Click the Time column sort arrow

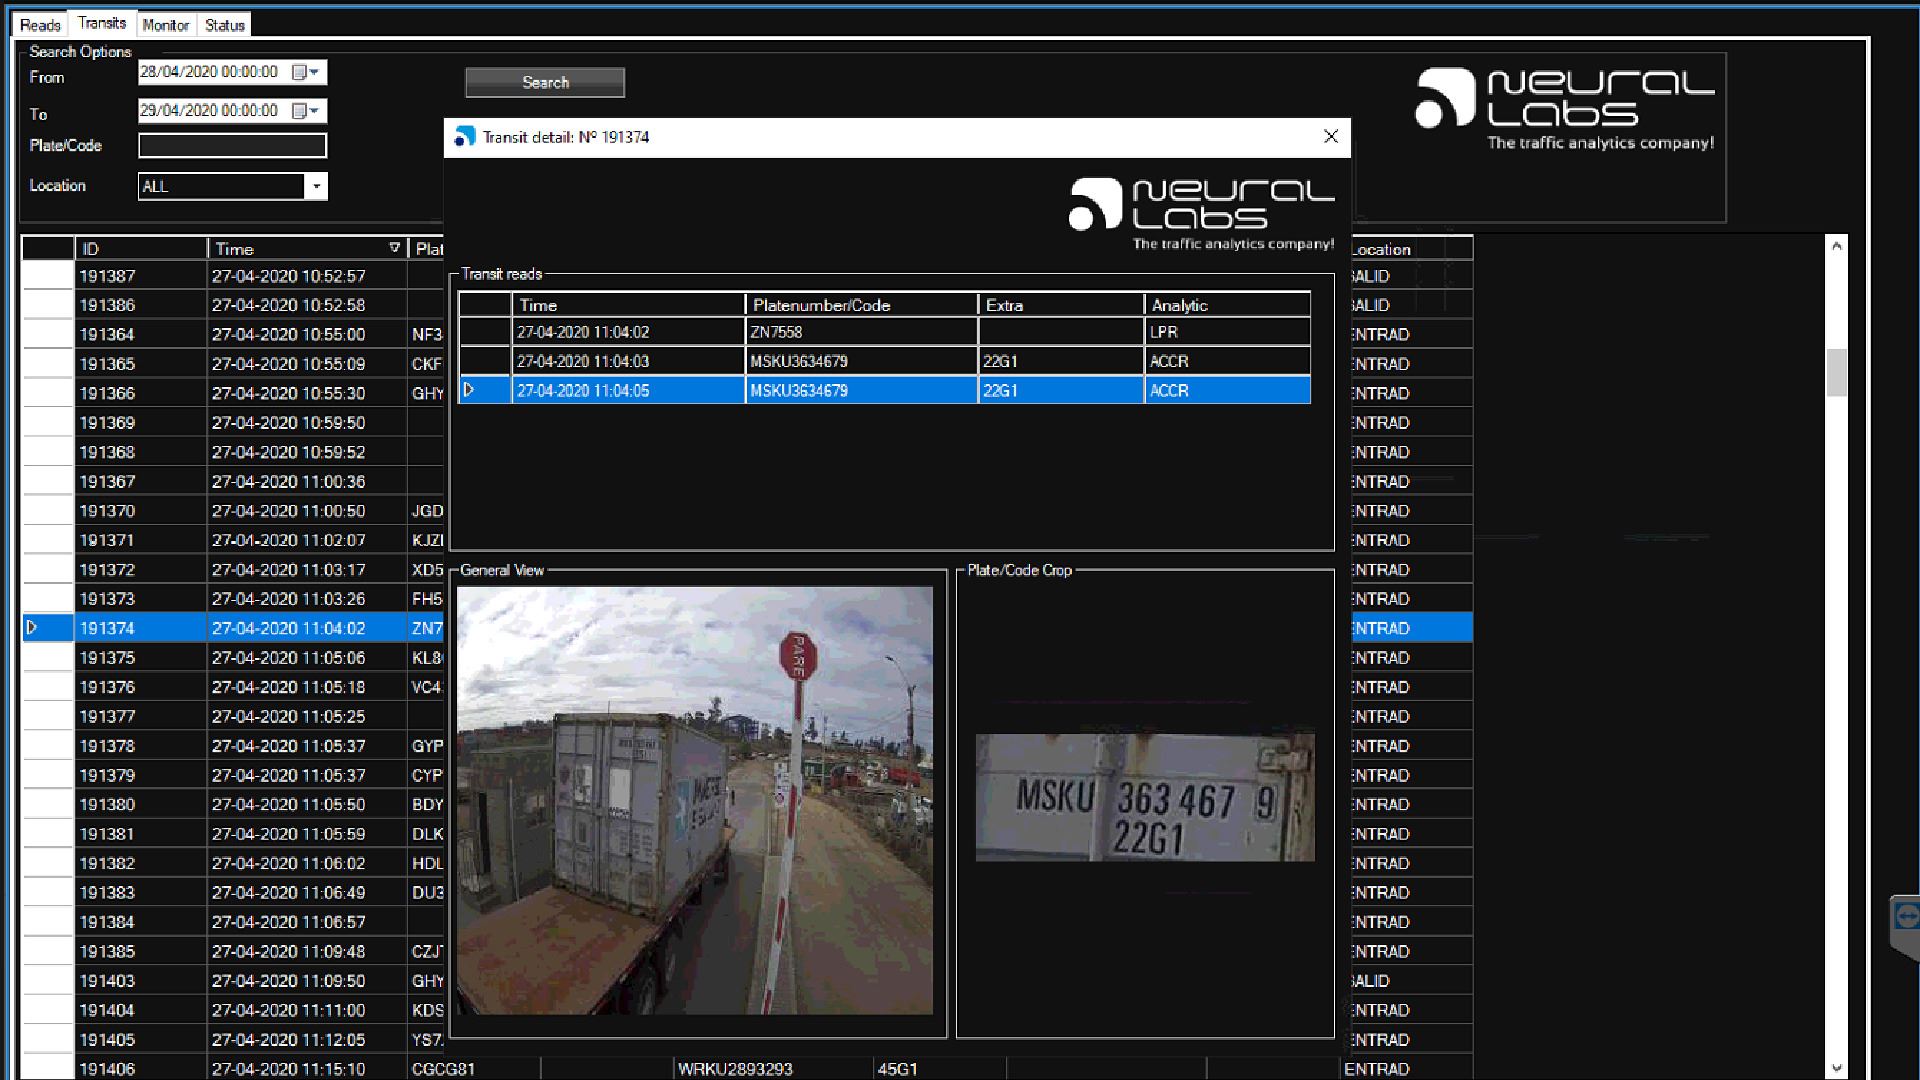(x=395, y=248)
